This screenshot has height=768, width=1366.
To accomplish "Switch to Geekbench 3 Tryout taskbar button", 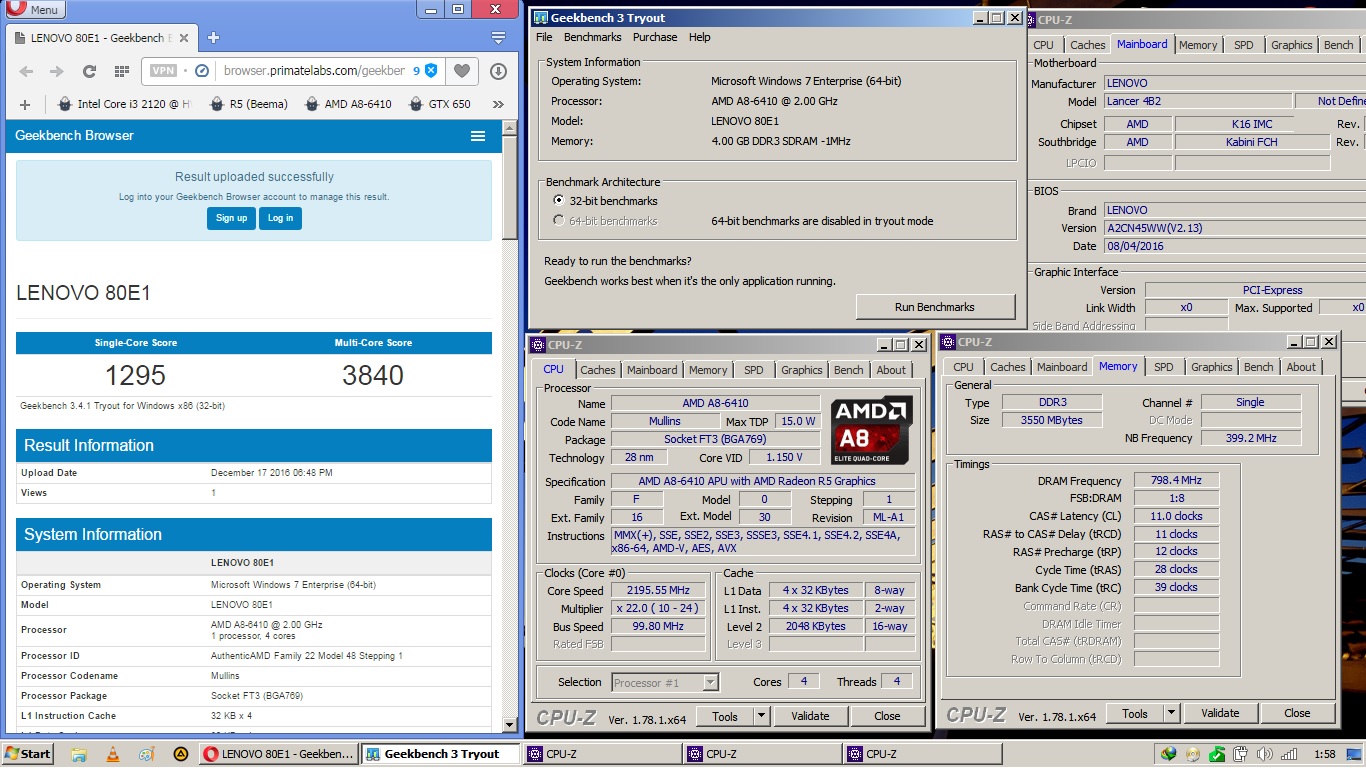I will point(441,754).
